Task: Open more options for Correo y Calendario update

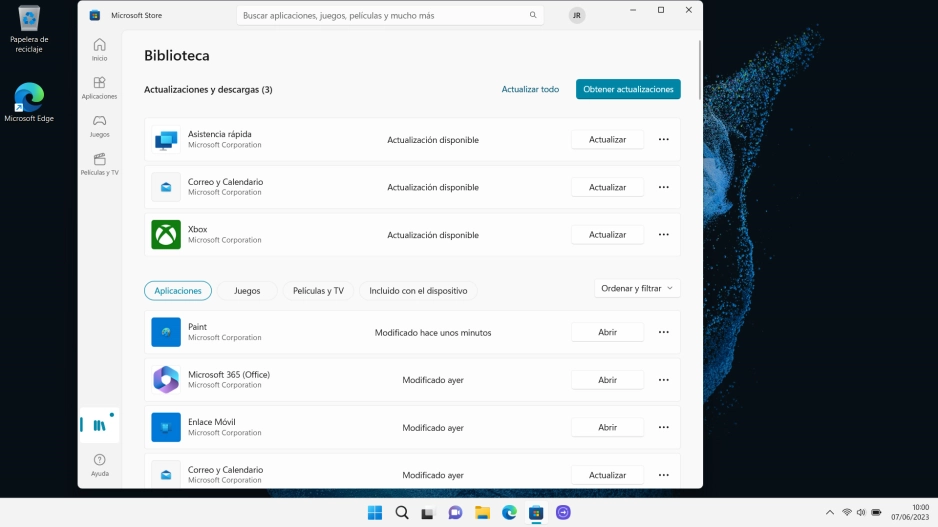Action: (663, 187)
